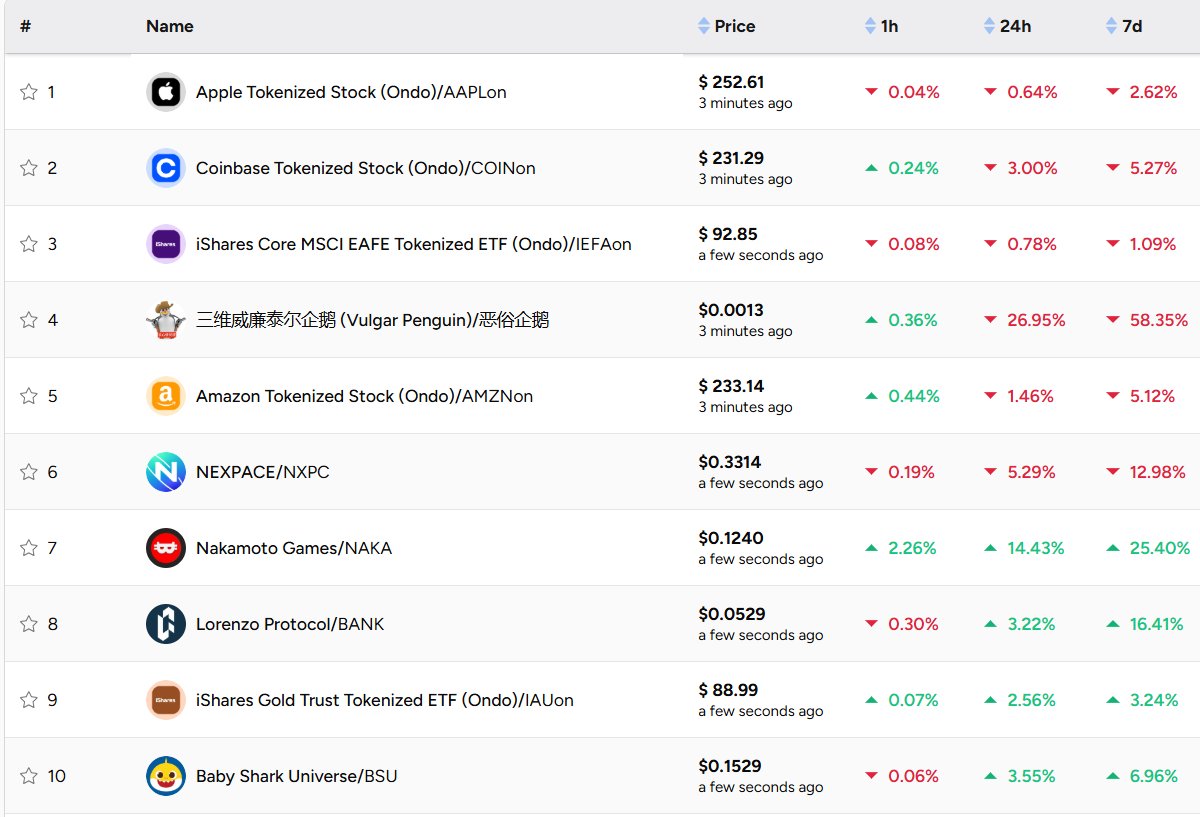Screen dimensions: 1200x817
Task: Add Amazon Tokenized Stock to favorites
Action: tap(29, 396)
